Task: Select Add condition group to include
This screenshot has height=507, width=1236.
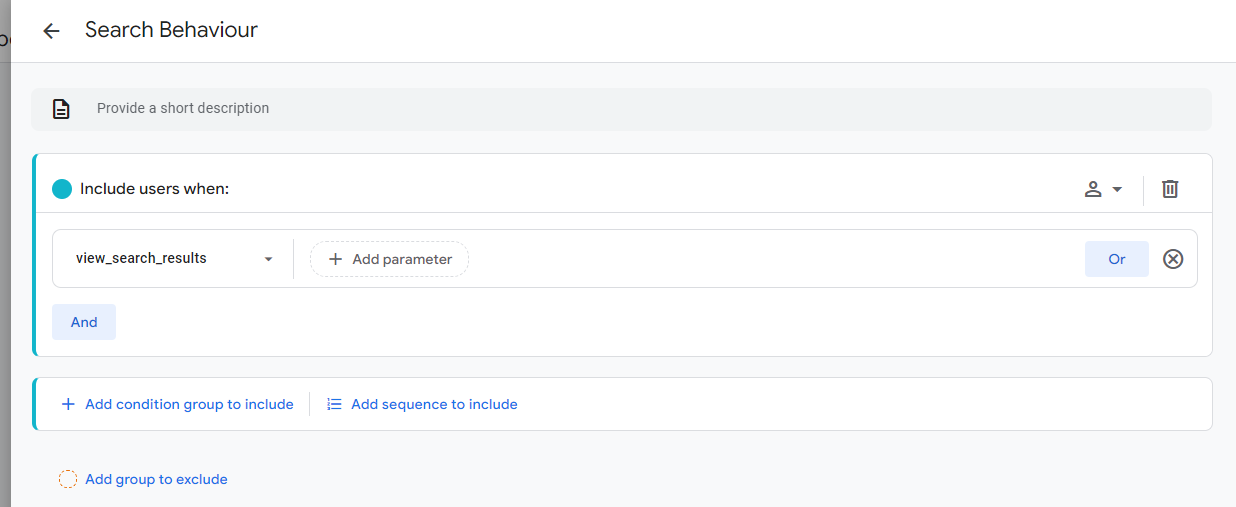Action: point(189,404)
